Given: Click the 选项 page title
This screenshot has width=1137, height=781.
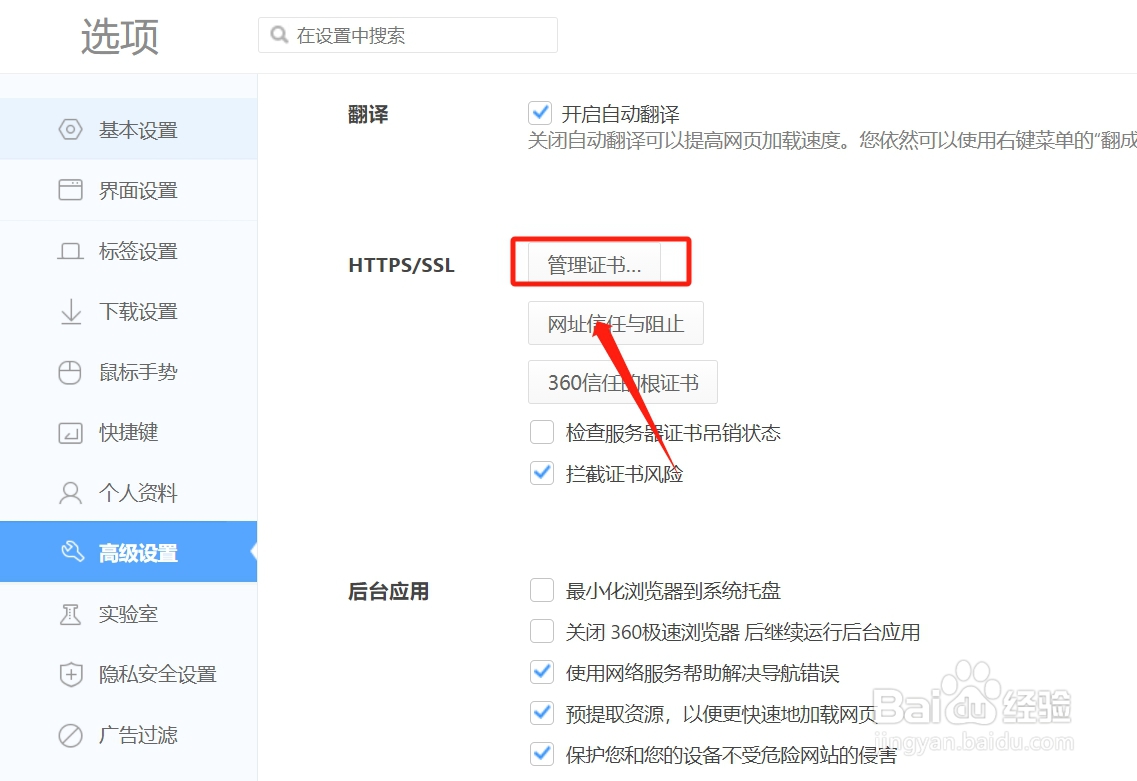Looking at the screenshot, I should [120, 36].
